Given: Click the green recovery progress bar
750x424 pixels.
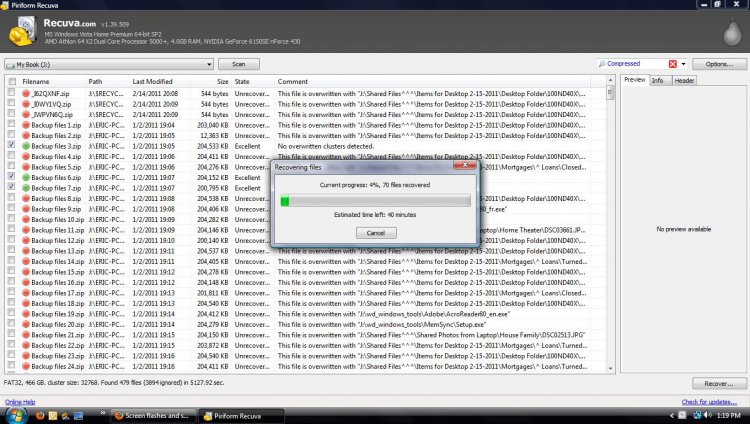Looking at the screenshot, I should click(x=375, y=201).
